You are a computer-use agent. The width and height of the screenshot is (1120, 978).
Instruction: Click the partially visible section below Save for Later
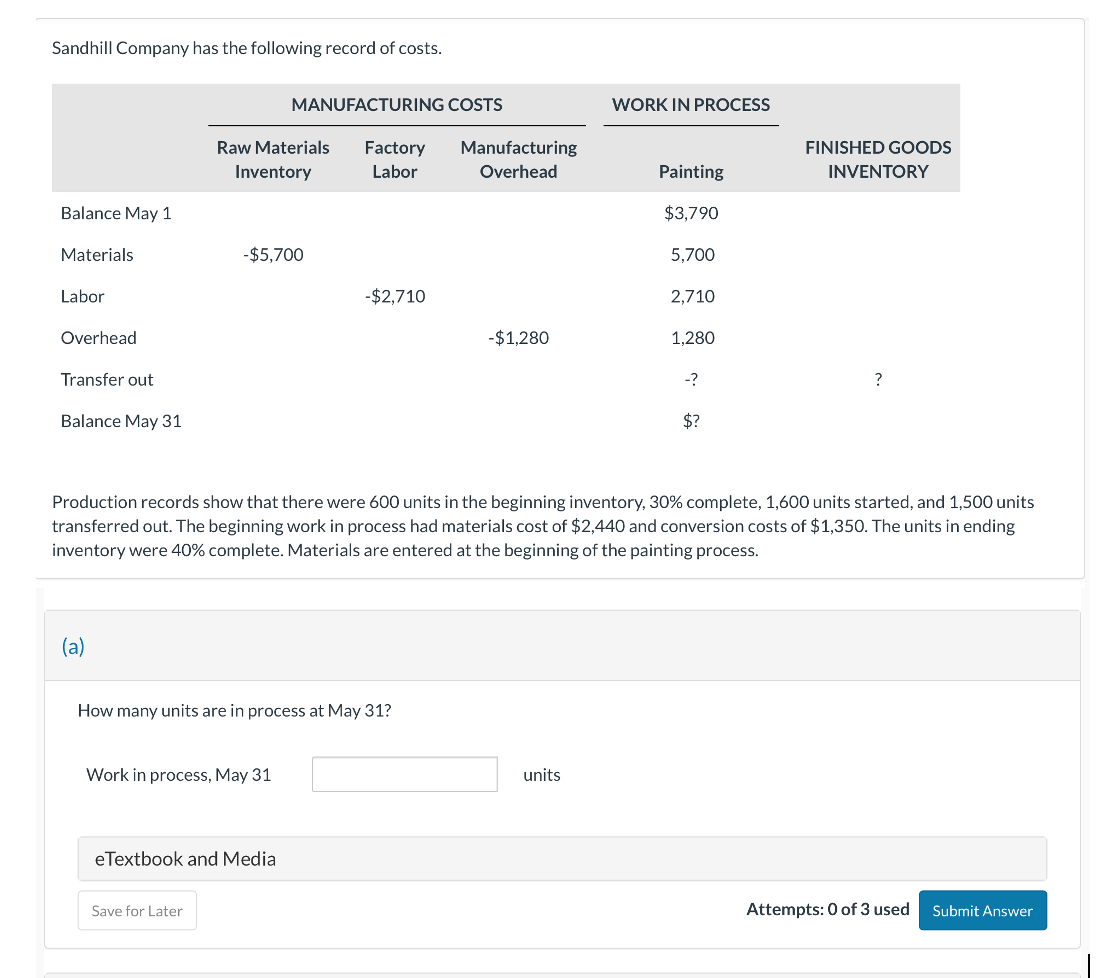tap(560, 972)
